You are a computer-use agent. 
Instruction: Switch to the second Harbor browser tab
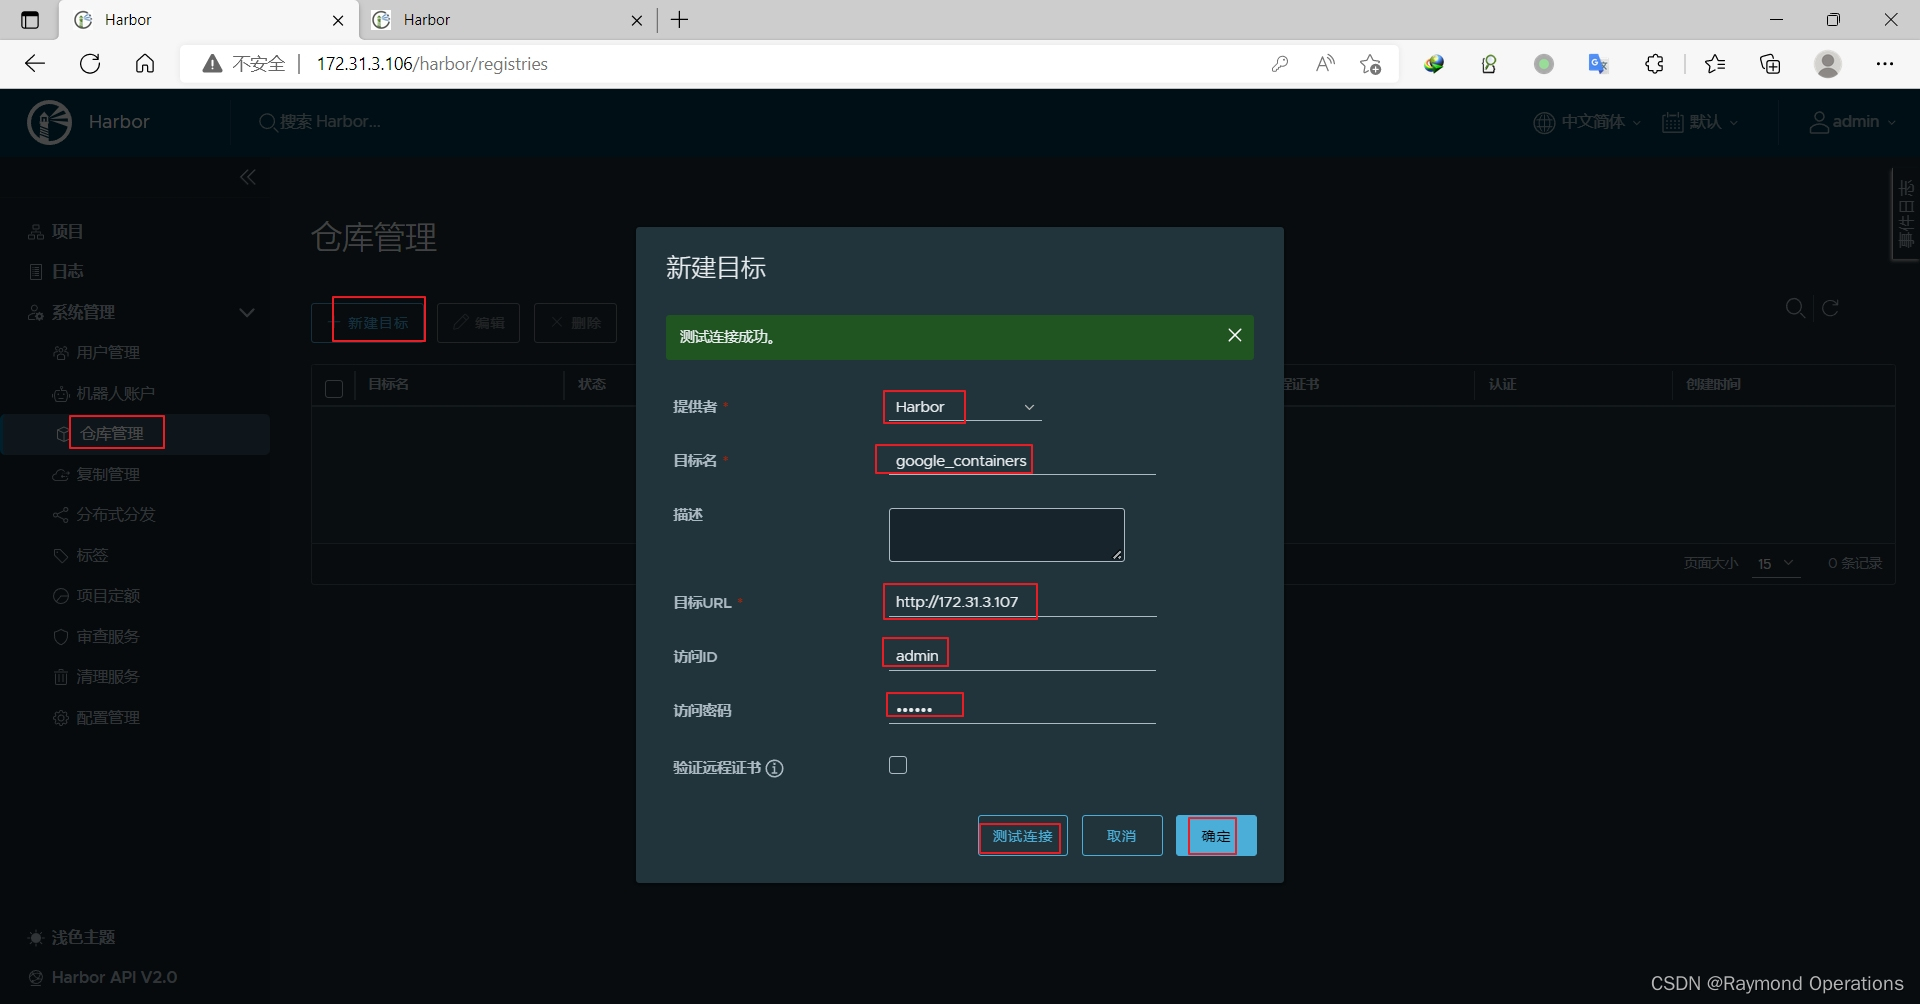(505, 20)
